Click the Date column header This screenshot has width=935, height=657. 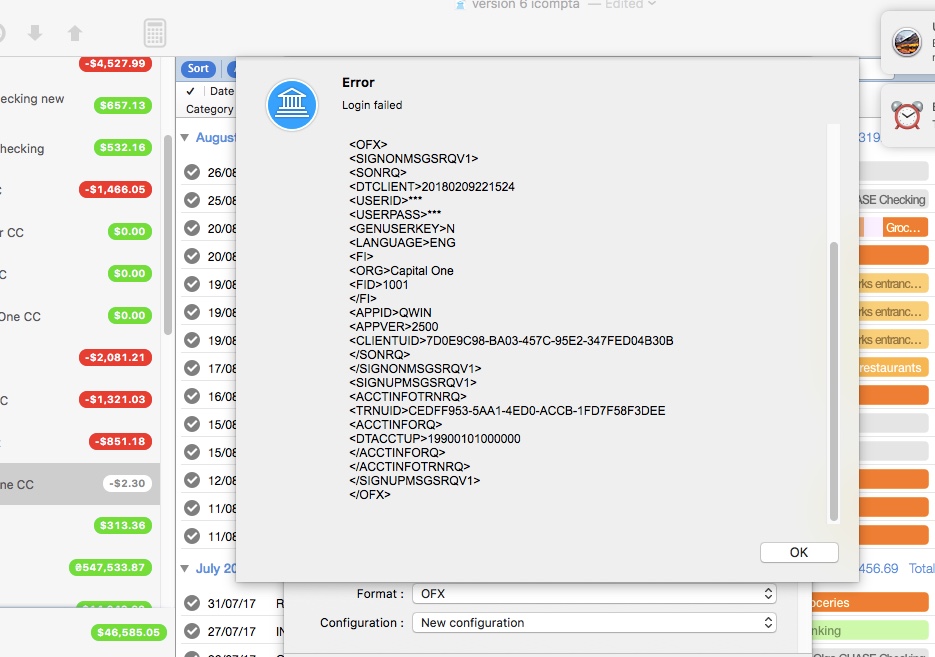coord(222,91)
